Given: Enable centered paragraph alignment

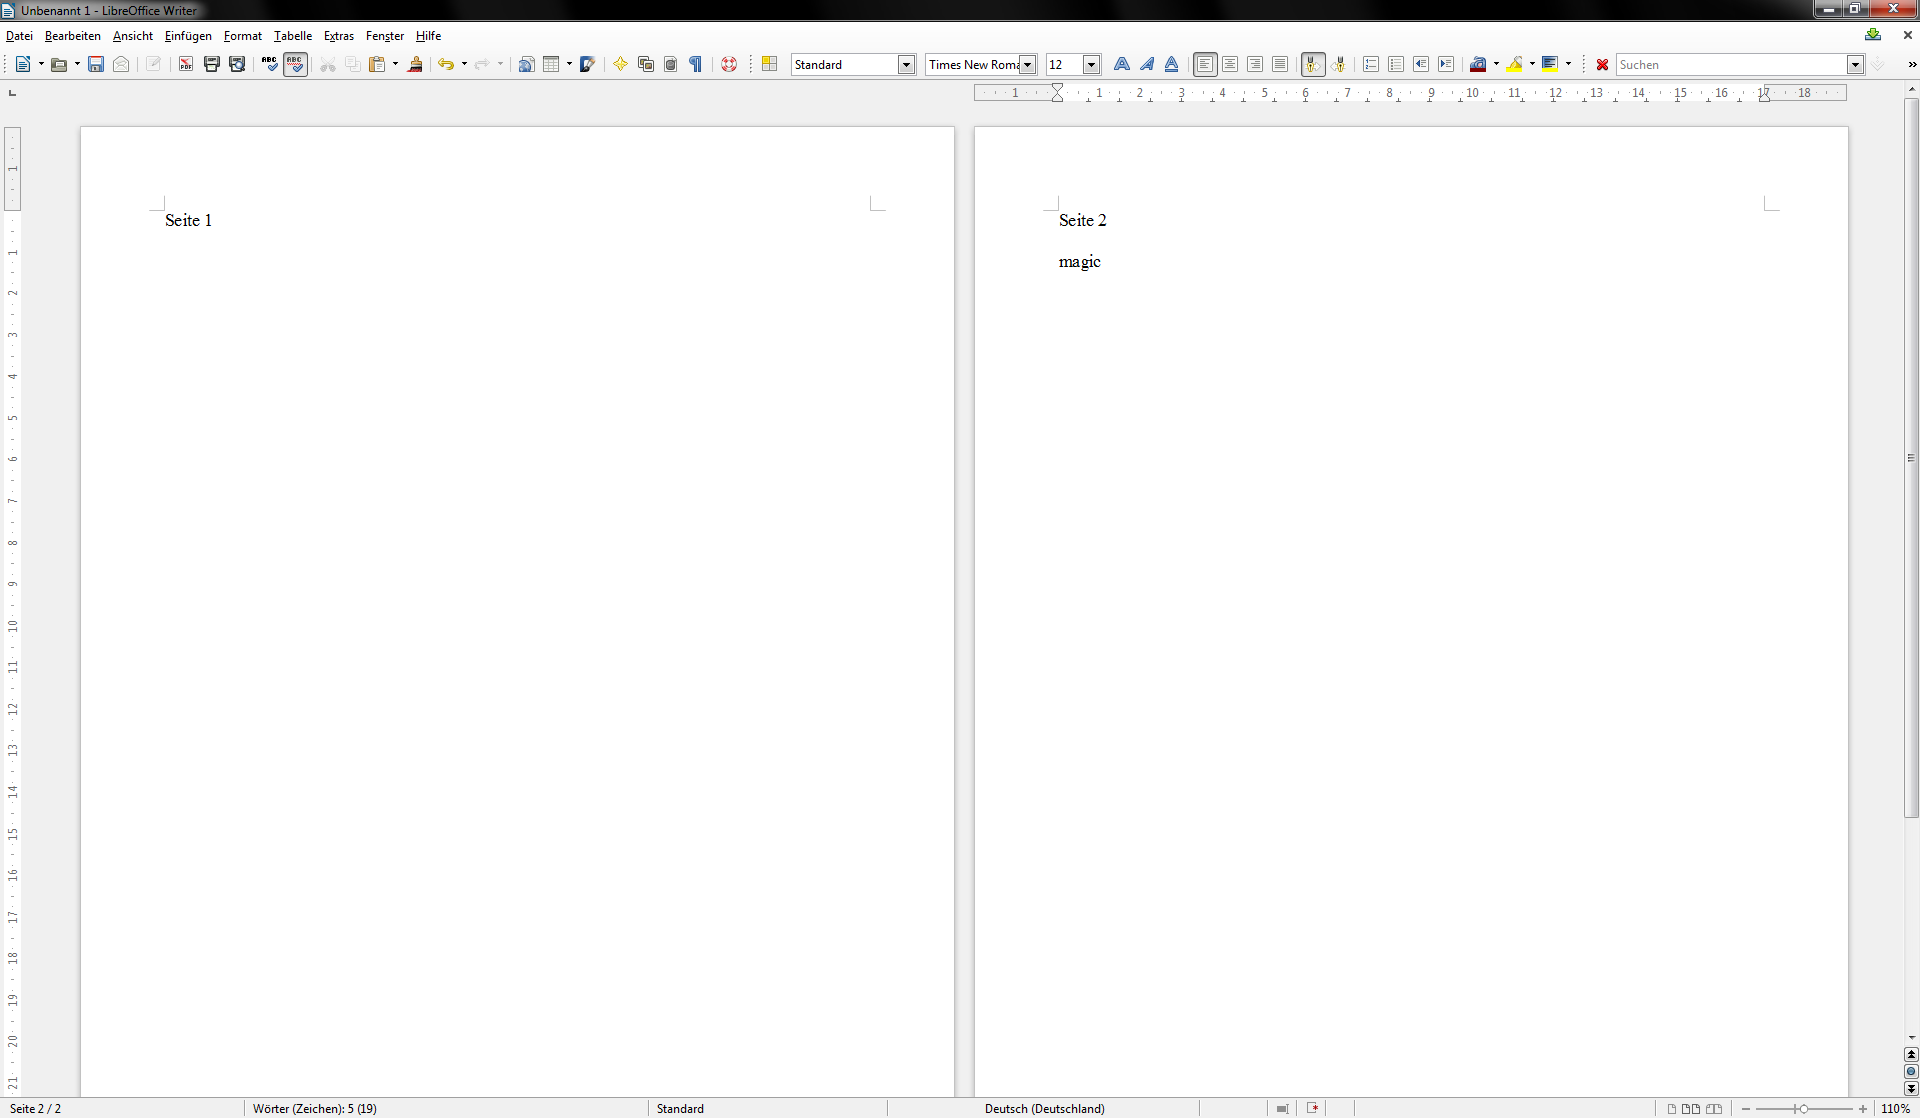Looking at the screenshot, I should pyautogui.click(x=1230, y=64).
